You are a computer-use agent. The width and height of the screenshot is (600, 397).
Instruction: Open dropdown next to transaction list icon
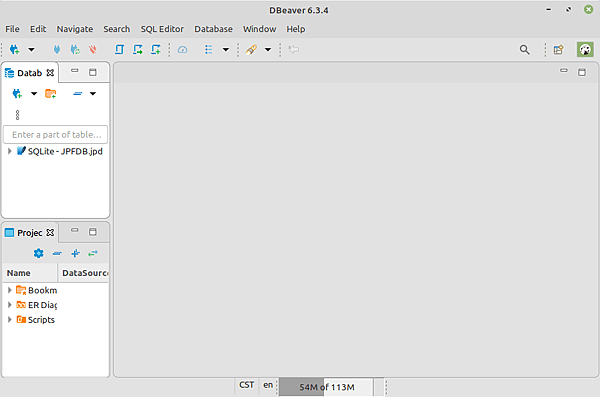coord(226,49)
